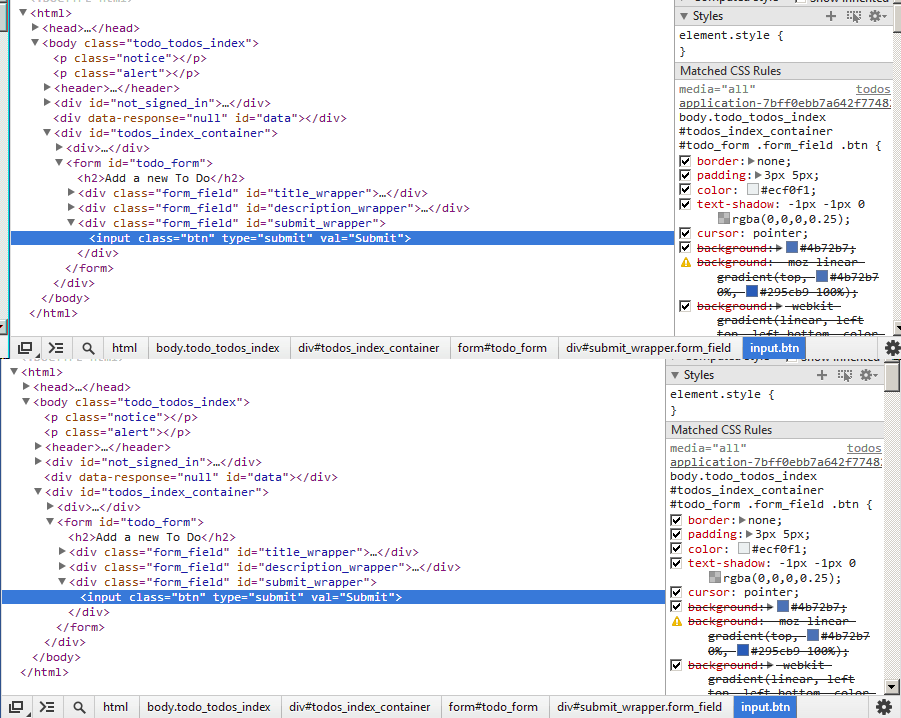
Task: Open application-7bff0ebb7a642f7748 link in upper panel
Action: pyautogui.click(x=784, y=103)
